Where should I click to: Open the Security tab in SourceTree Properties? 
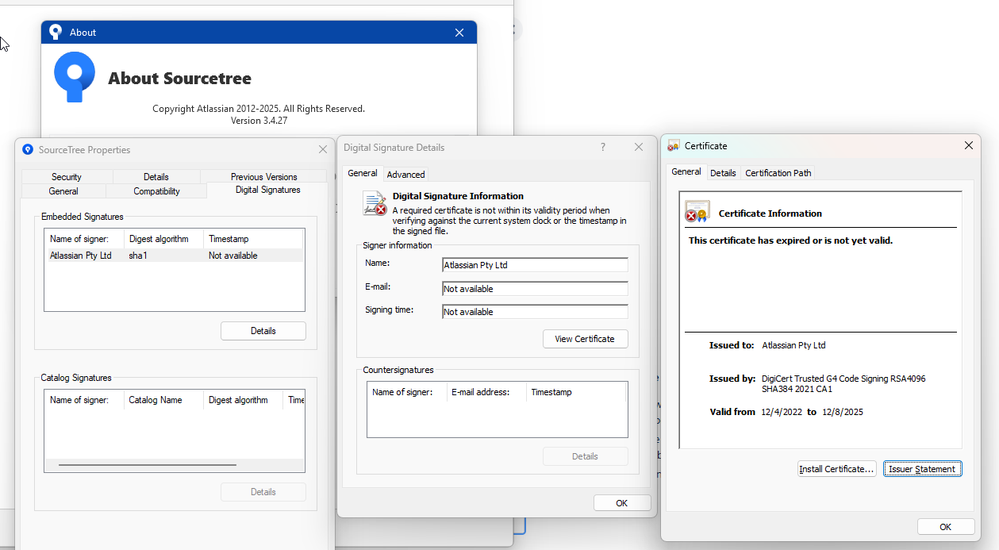(66, 177)
